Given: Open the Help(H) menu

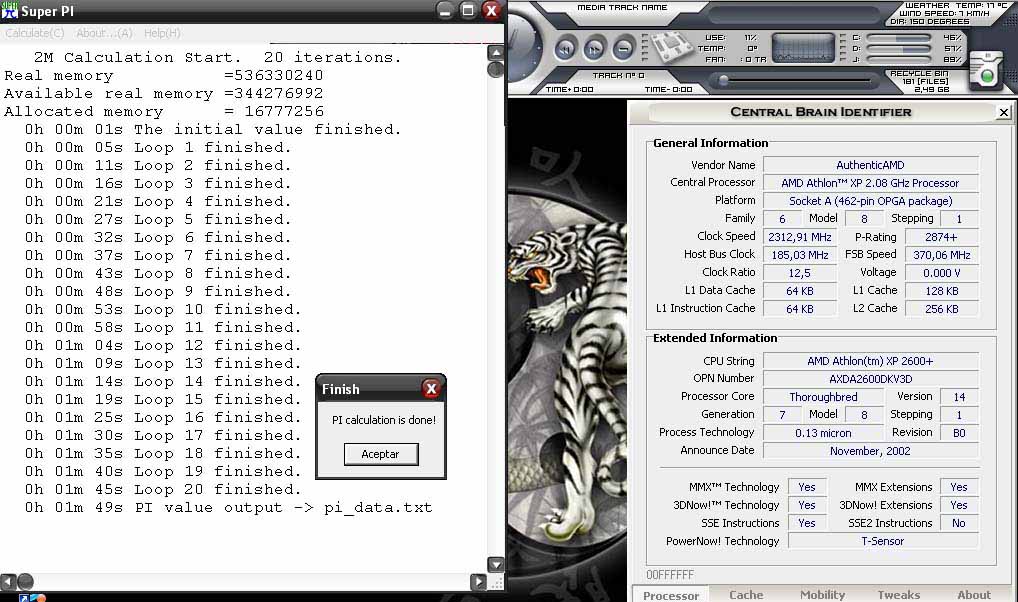Looking at the screenshot, I should pos(162,33).
